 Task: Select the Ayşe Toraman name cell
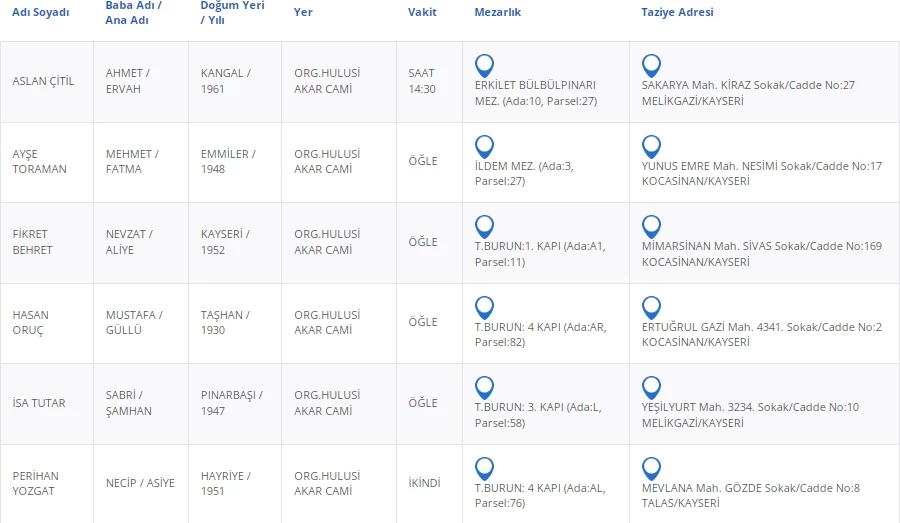point(39,162)
